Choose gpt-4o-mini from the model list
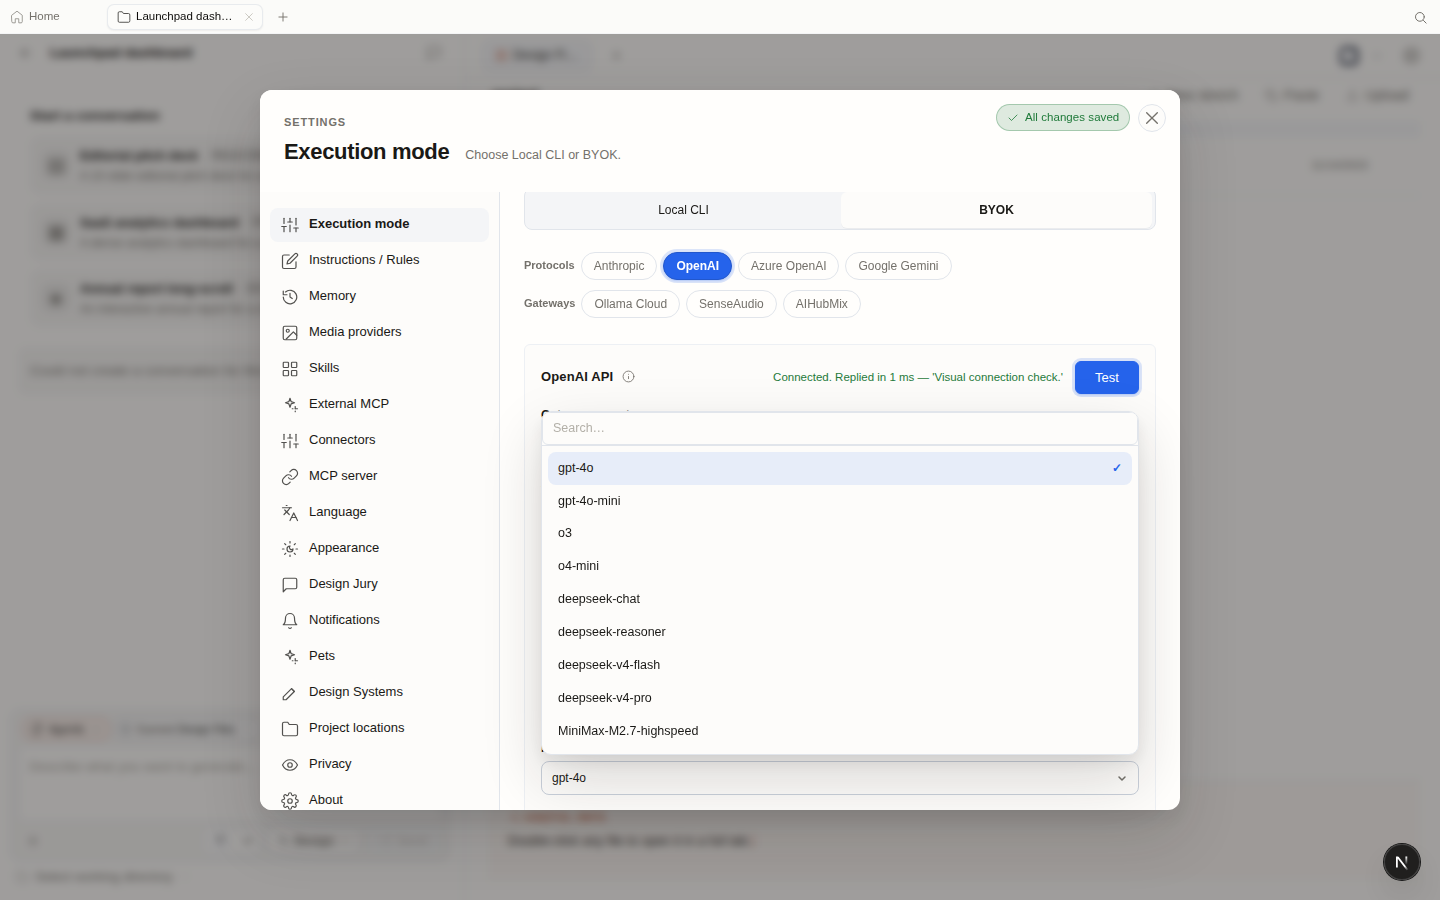The height and width of the screenshot is (900, 1440). click(x=840, y=501)
